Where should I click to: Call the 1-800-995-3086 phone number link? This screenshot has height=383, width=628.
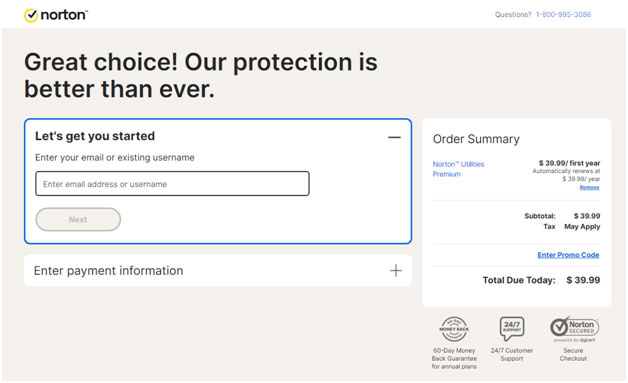[563, 14]
